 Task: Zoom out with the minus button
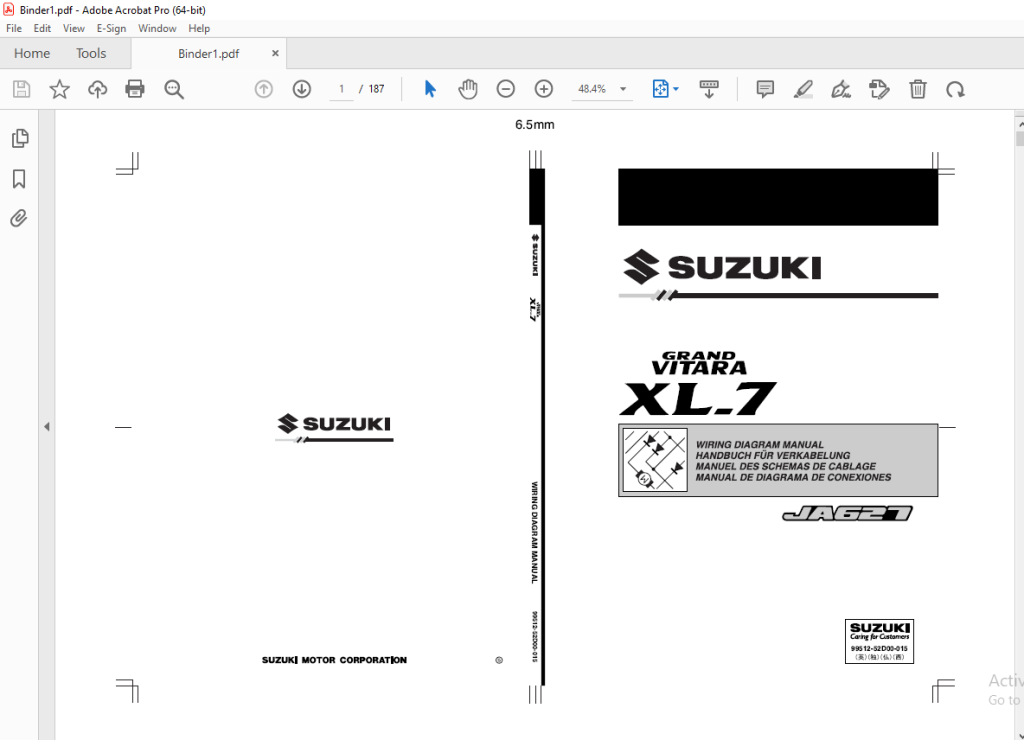click(x=505, y=89)
